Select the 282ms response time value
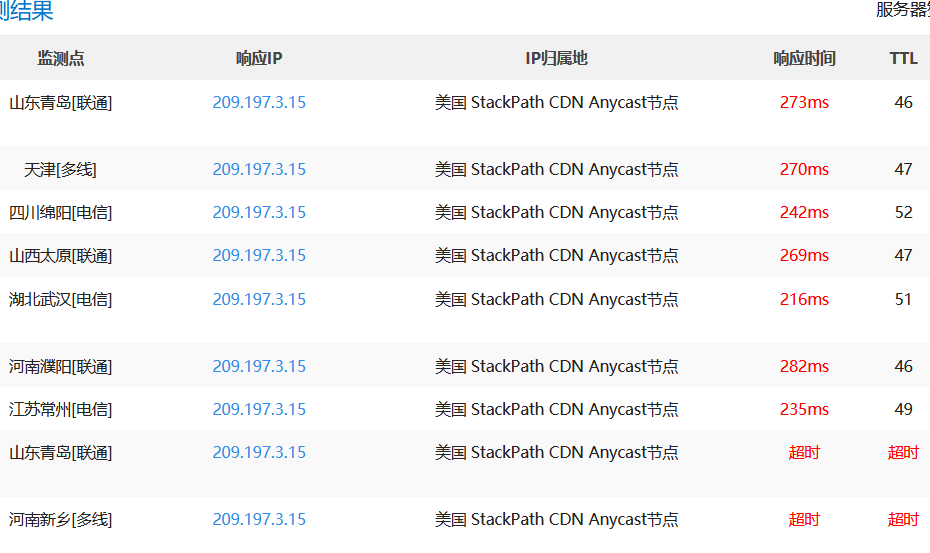This screenshot has width=930, height=553. pos(804,366)
